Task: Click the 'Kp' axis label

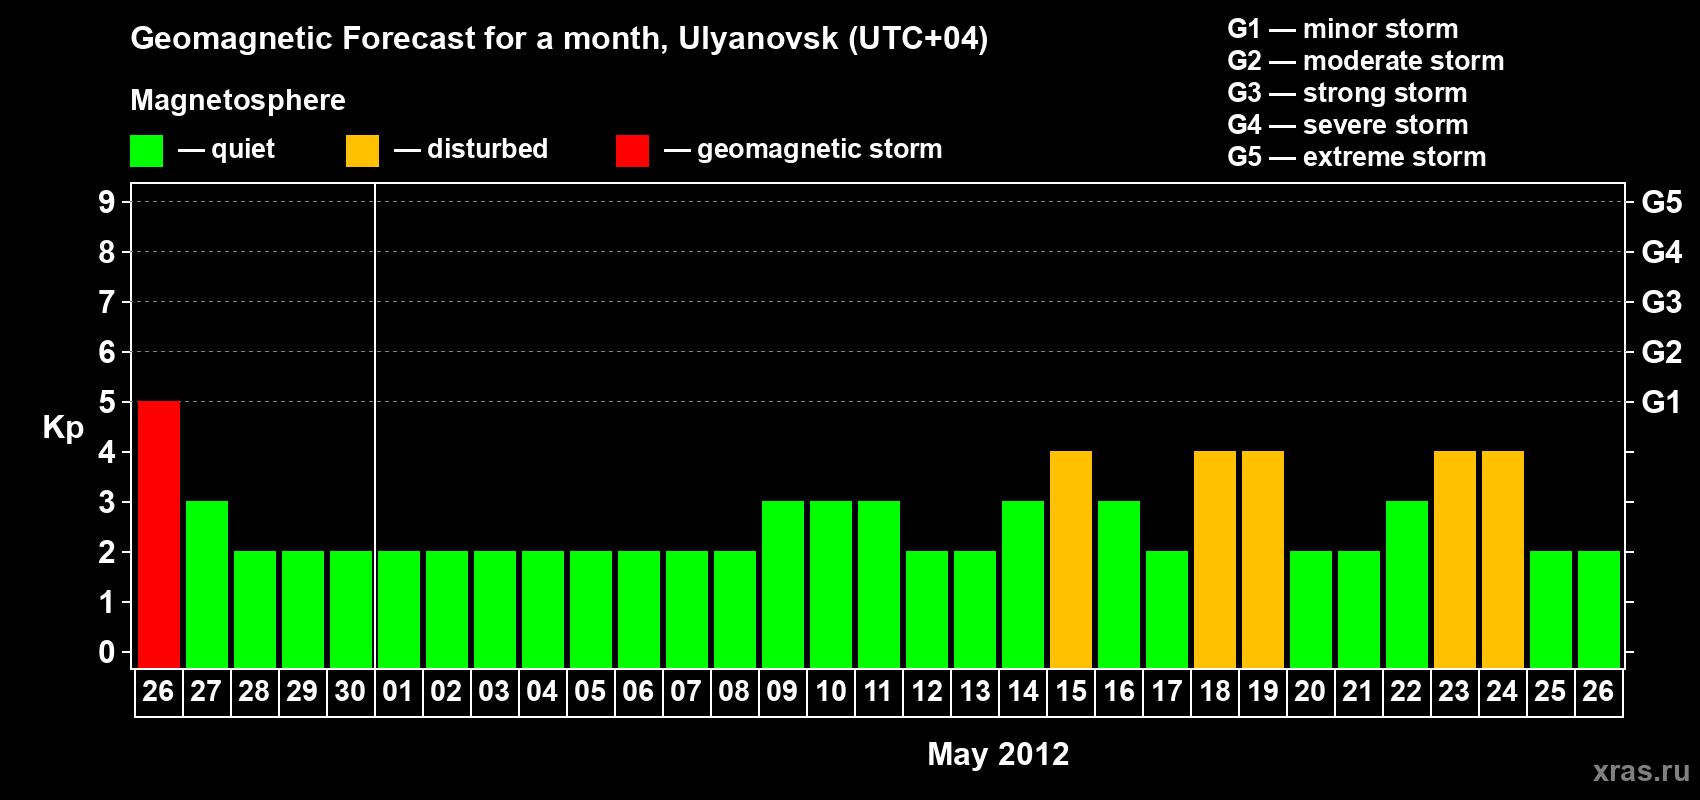Action: click(x=63, y=428)
